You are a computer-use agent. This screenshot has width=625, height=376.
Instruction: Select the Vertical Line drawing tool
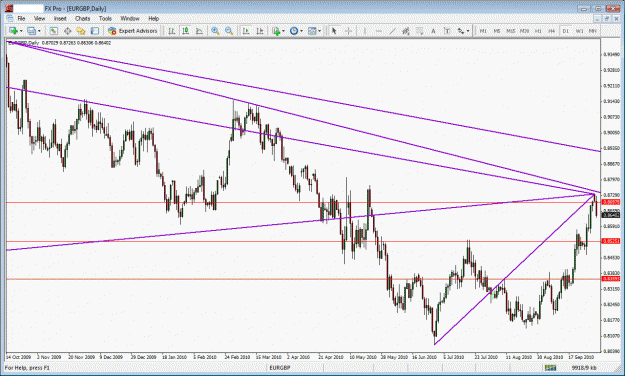[x=365, y=31]
